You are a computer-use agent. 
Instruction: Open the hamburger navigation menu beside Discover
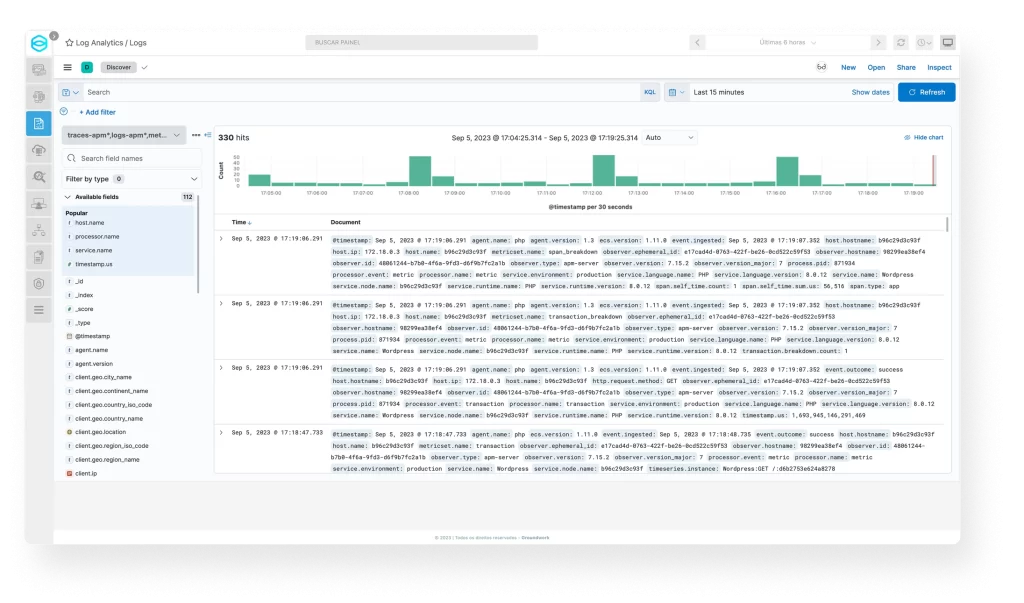(67, 68)
